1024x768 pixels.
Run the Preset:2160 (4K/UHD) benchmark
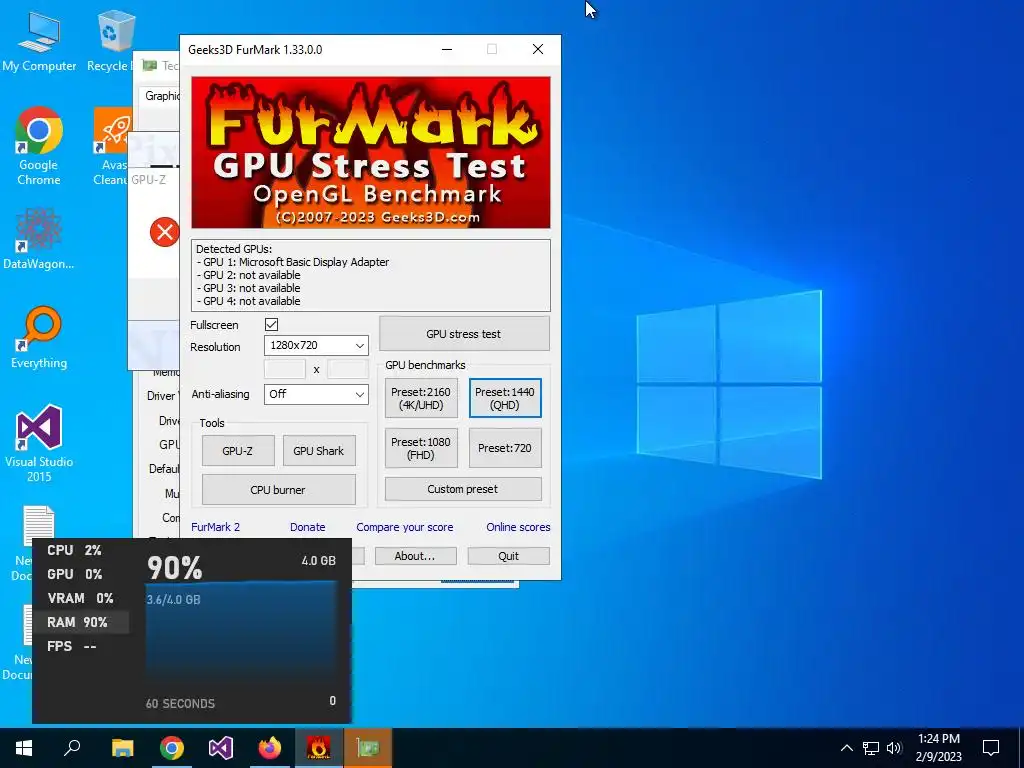[x=421, y=398]
